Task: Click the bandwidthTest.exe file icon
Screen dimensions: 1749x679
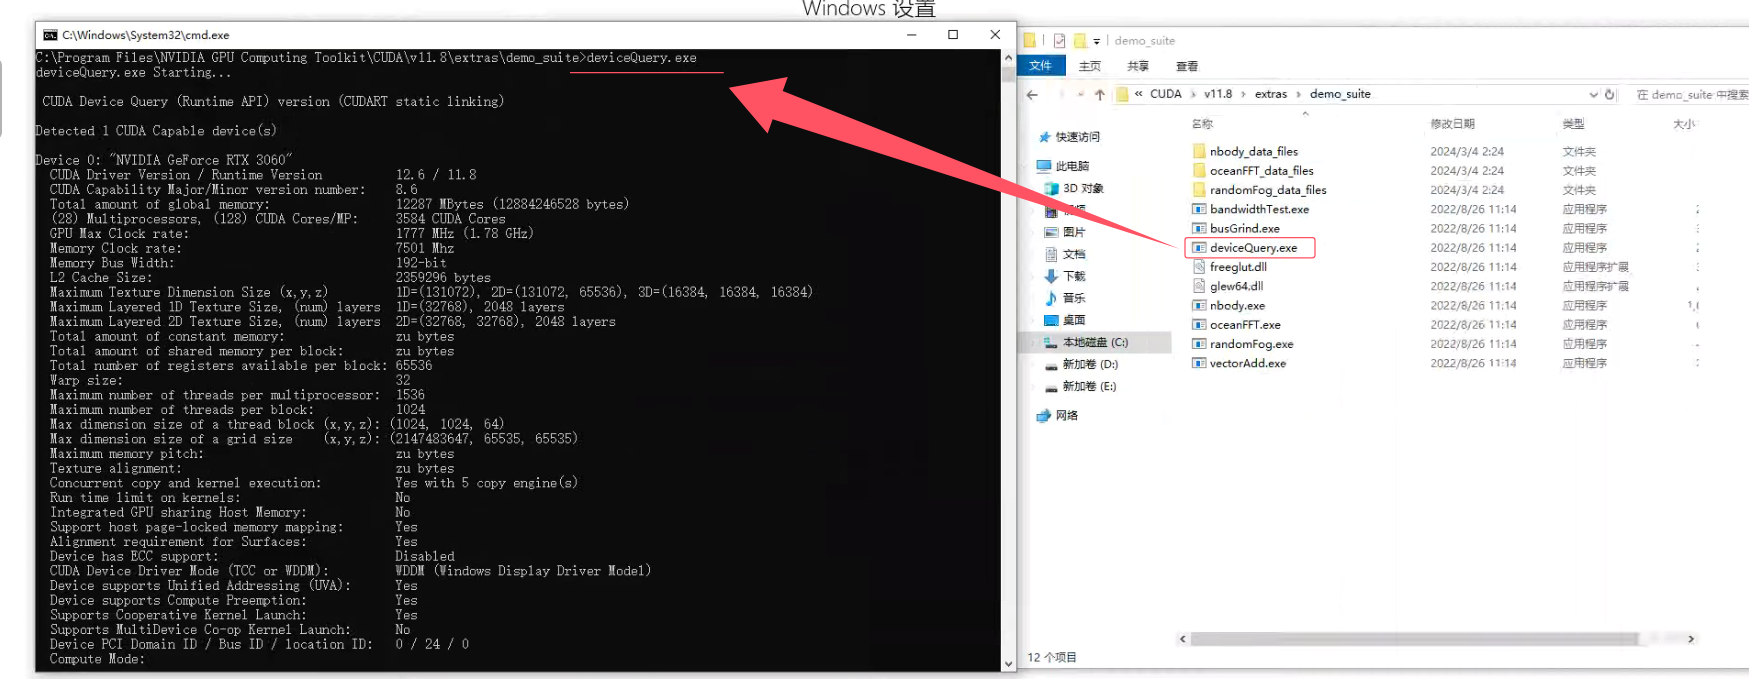Action: pos(1199,209)
